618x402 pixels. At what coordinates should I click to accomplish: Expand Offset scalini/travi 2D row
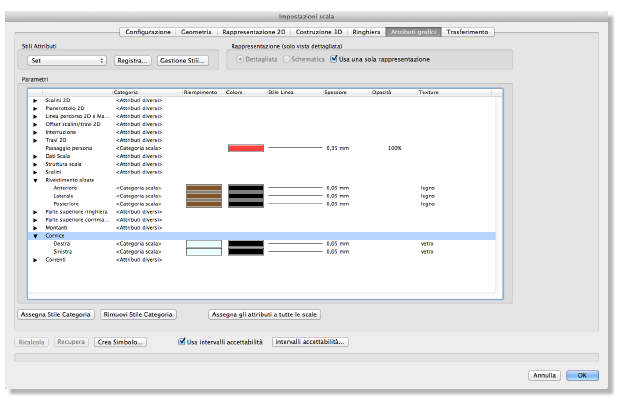(x=35, y=125)
